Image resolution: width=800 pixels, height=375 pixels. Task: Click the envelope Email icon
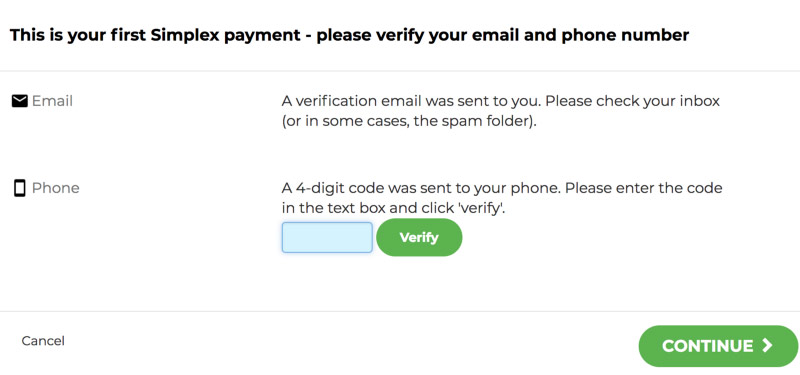point(19,102)
